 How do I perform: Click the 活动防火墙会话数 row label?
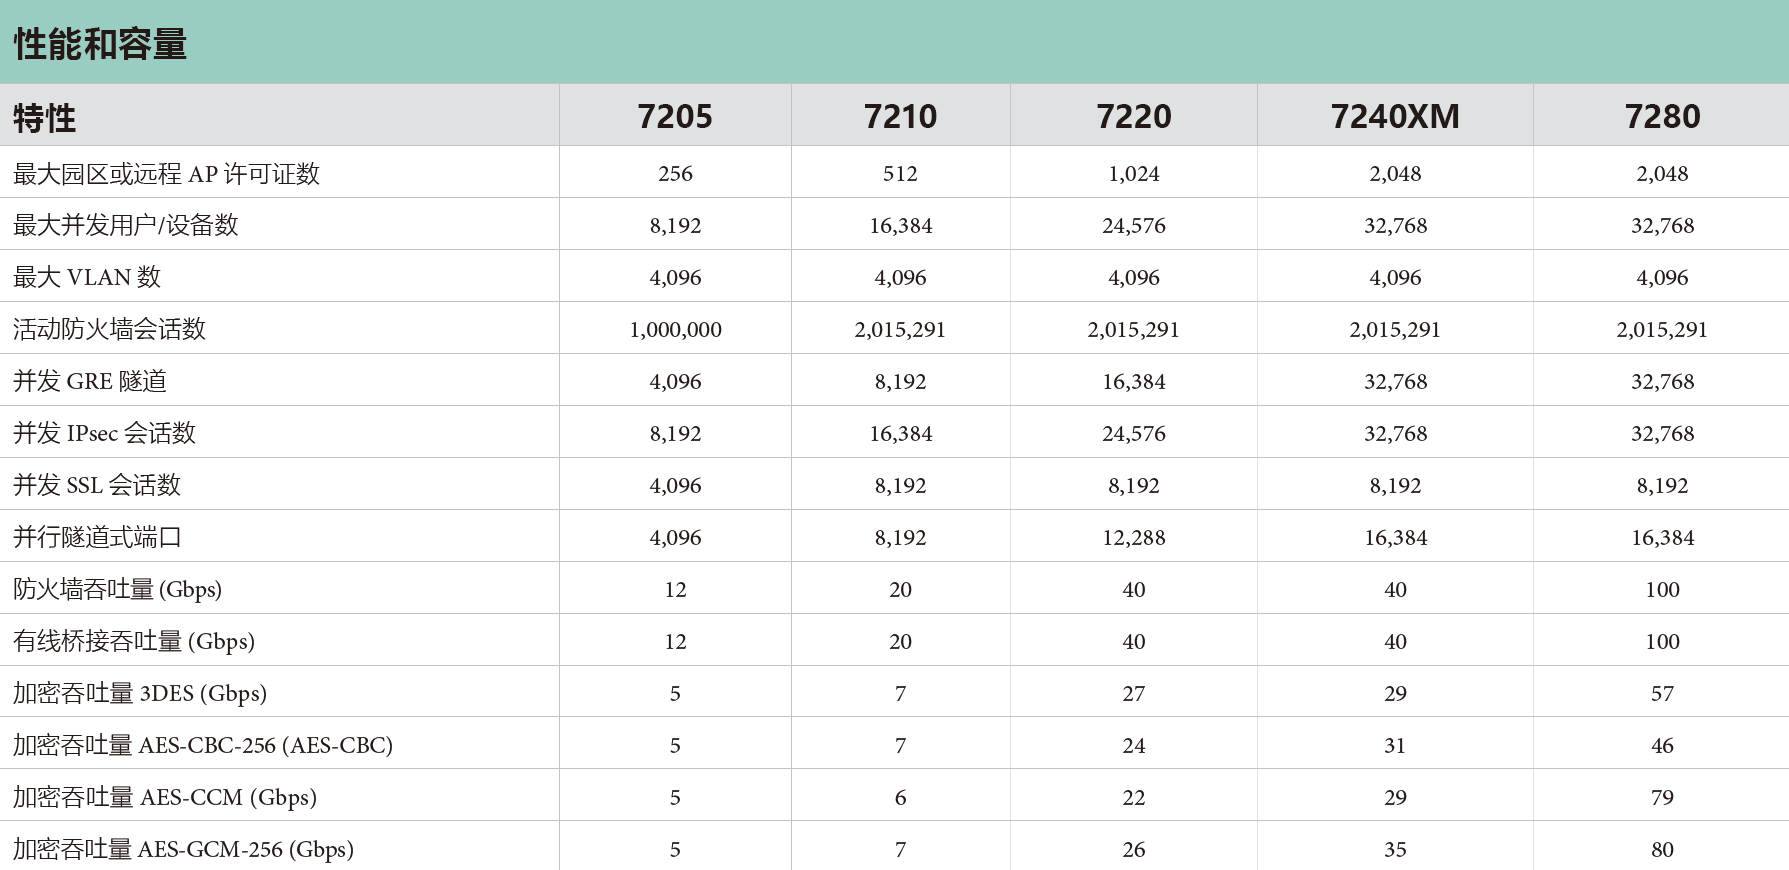point(109,330)
